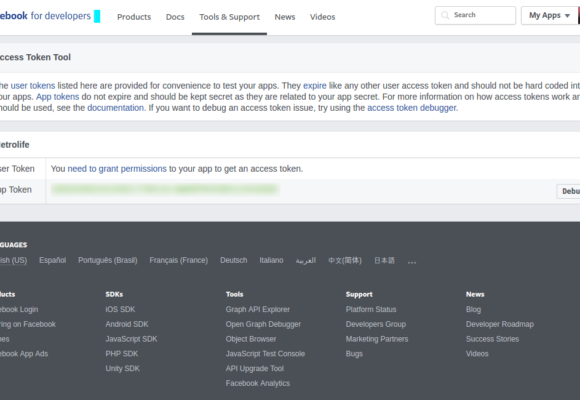Open the My Apps dropdown
Image resolution: width=580 pixels, height=400 pixels.
coord(549,16)
